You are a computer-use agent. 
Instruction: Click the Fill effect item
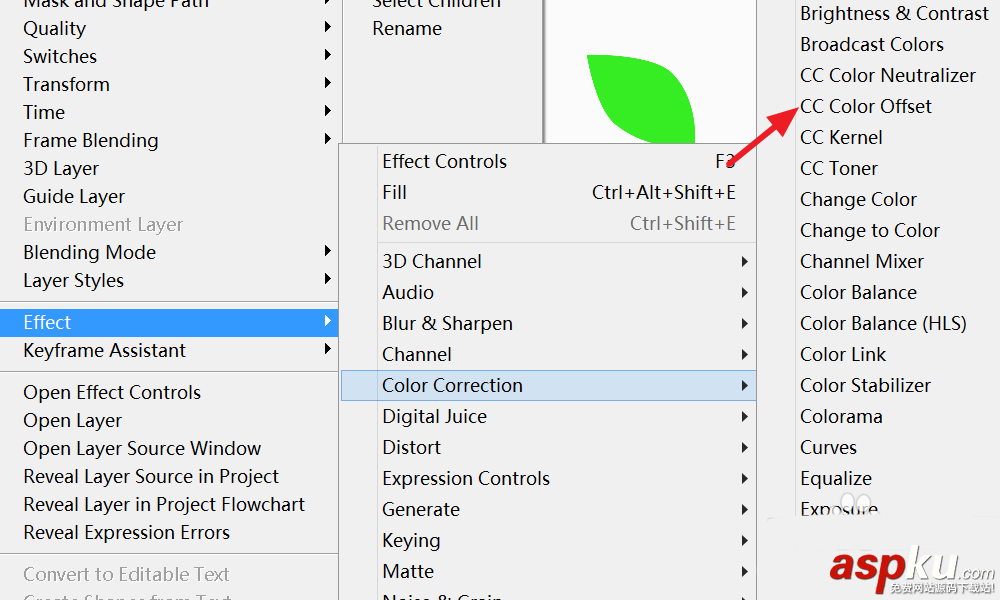tap(394, 192)
